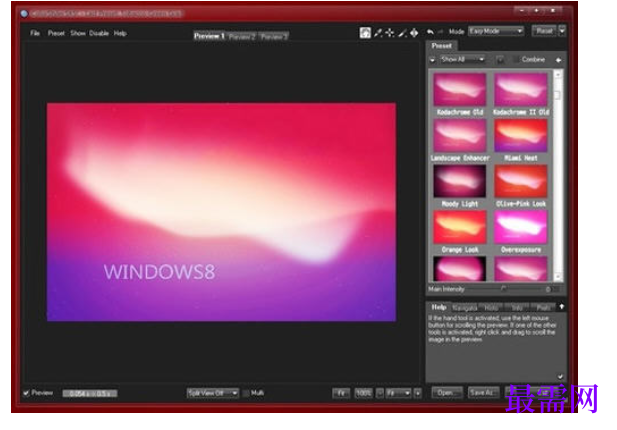The width and height of the screenshot is (617, 430).
Task: Switch to the Preview 3 tab
Action: [274, 37]
